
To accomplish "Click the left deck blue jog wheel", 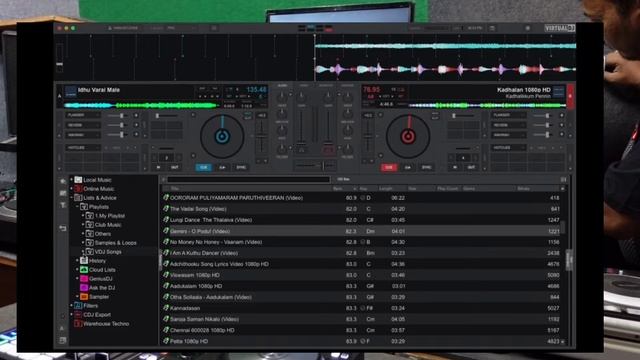I will point(222,136).
